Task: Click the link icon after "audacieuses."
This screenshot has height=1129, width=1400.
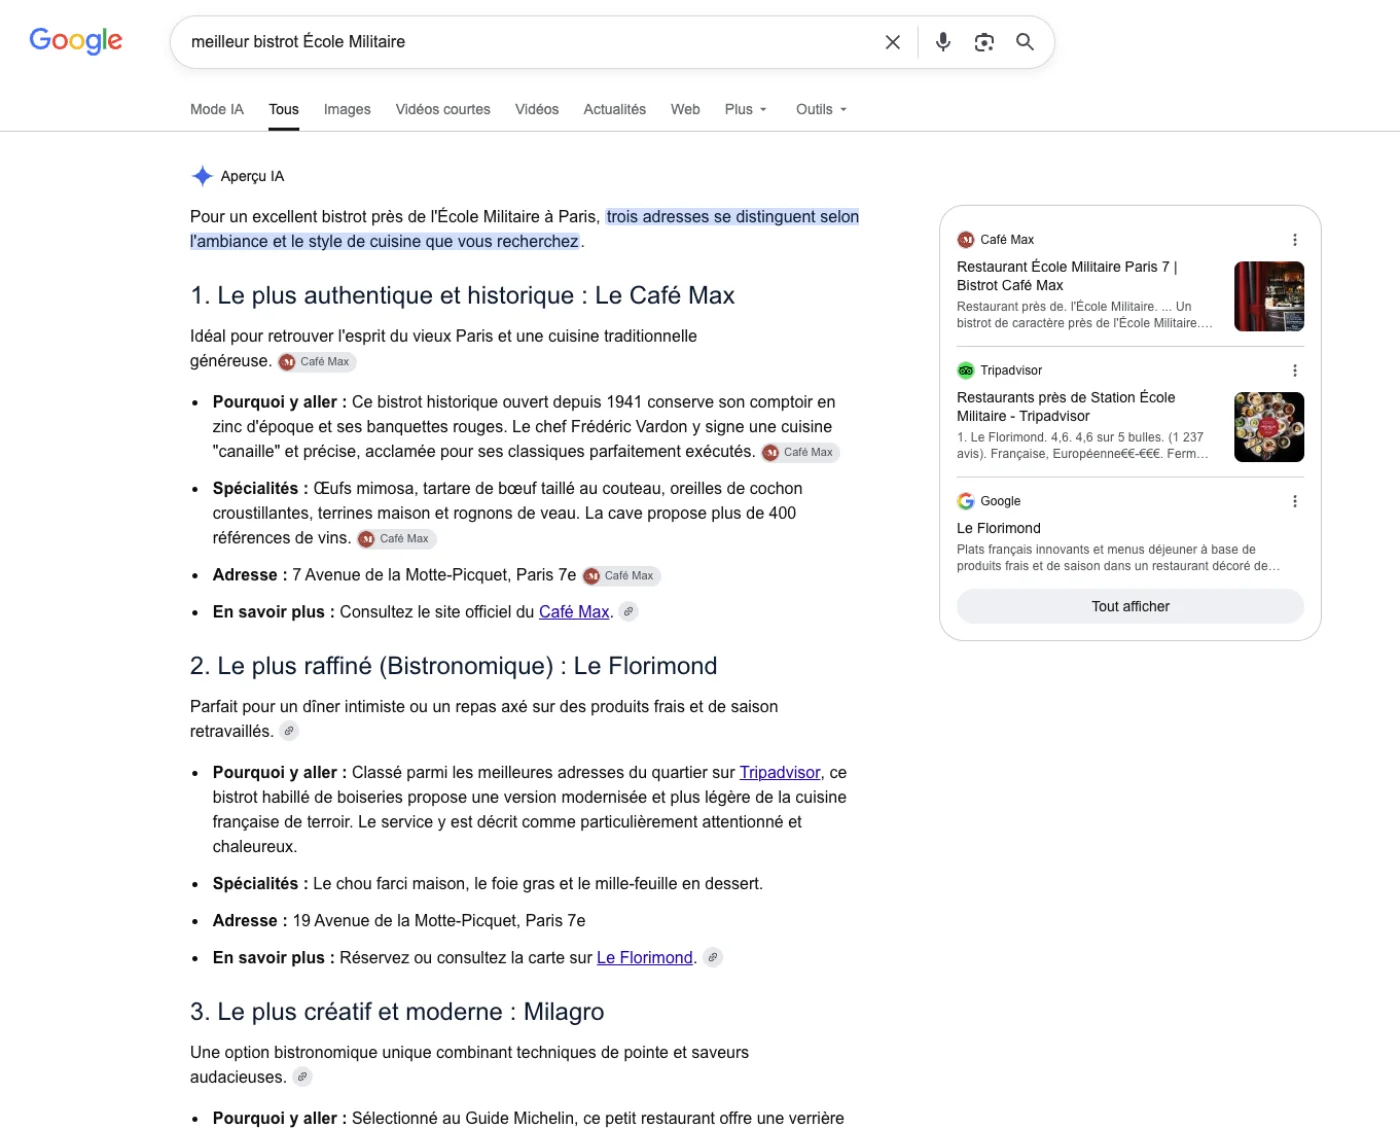Action: pyautogui.click(x=302, y=1078)
